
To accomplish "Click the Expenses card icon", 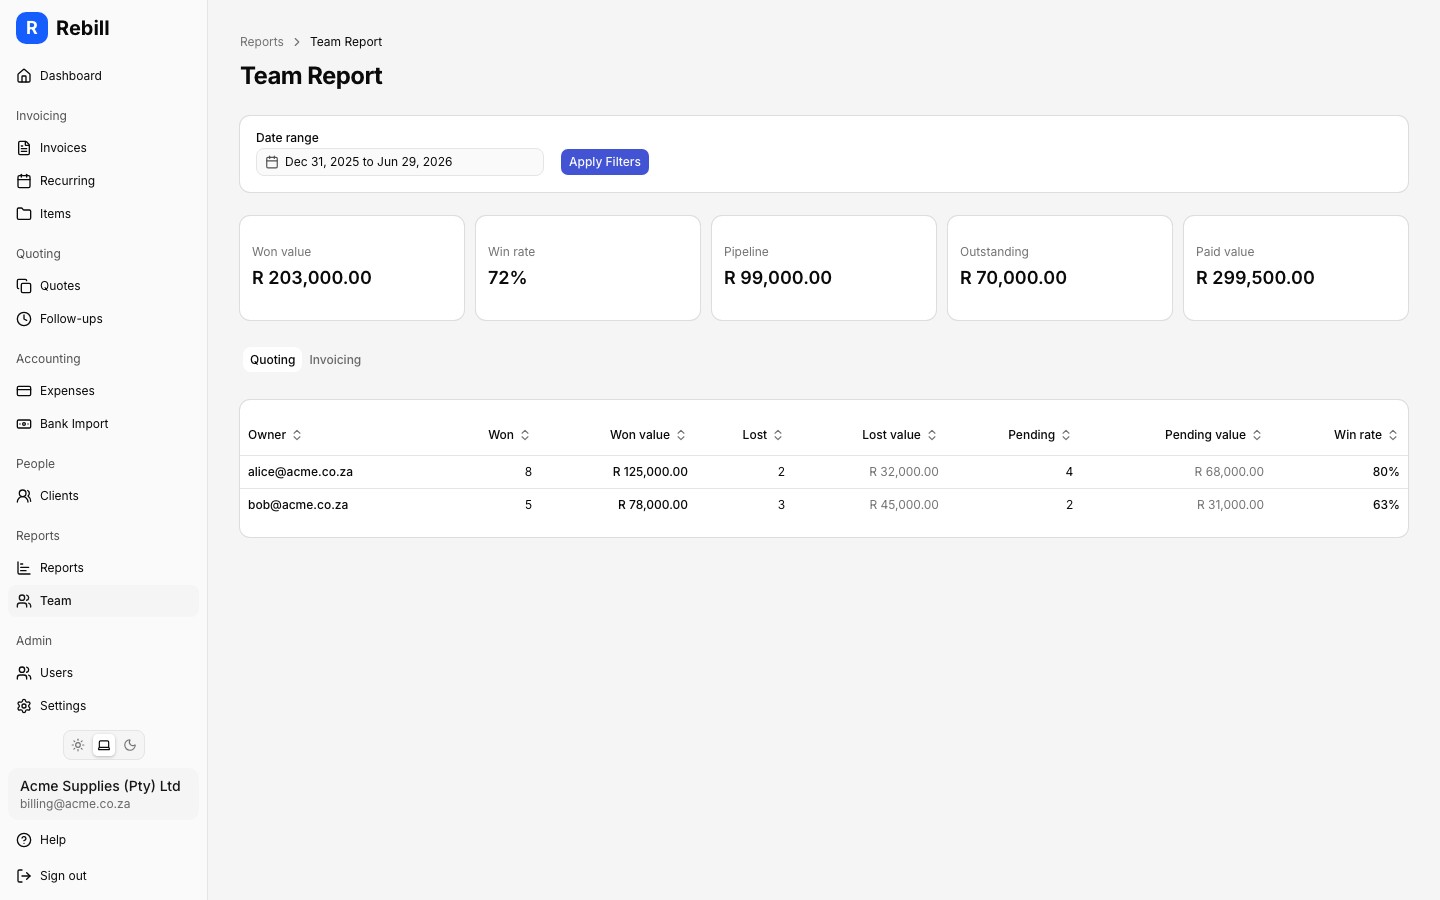I will click(24, 391).
